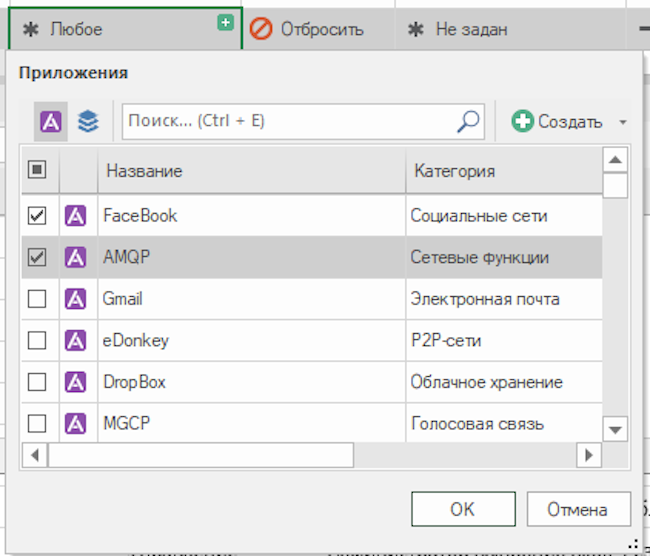Sort by the Название column header
The width and height of the screenshot is (650, 556).
coord(250,171)
